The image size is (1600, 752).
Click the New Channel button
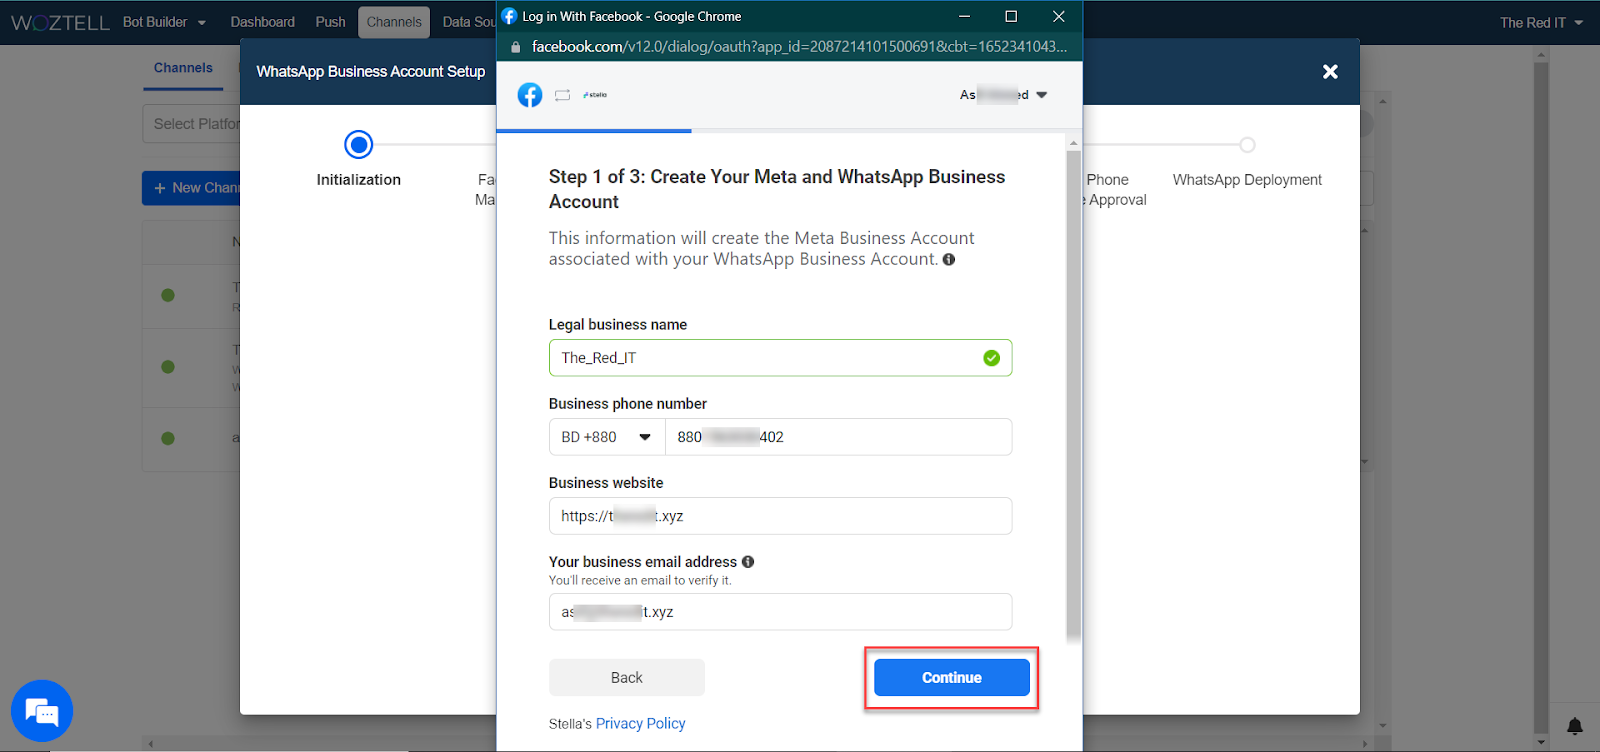[x=192, y=188]
